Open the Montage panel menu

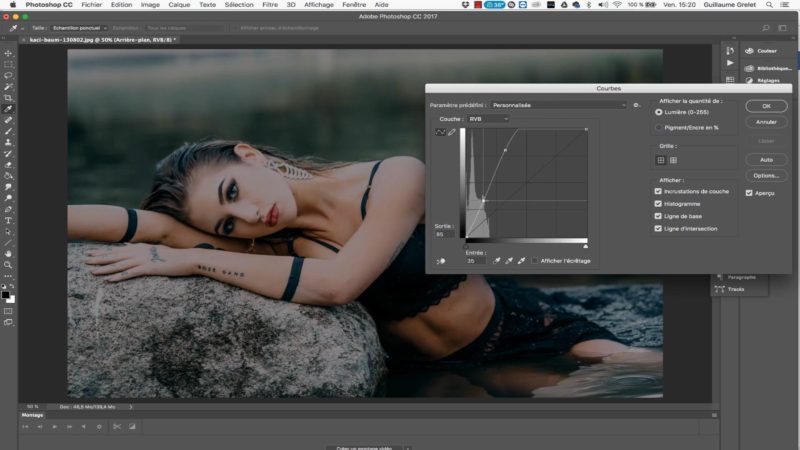(x=714, y=415)
